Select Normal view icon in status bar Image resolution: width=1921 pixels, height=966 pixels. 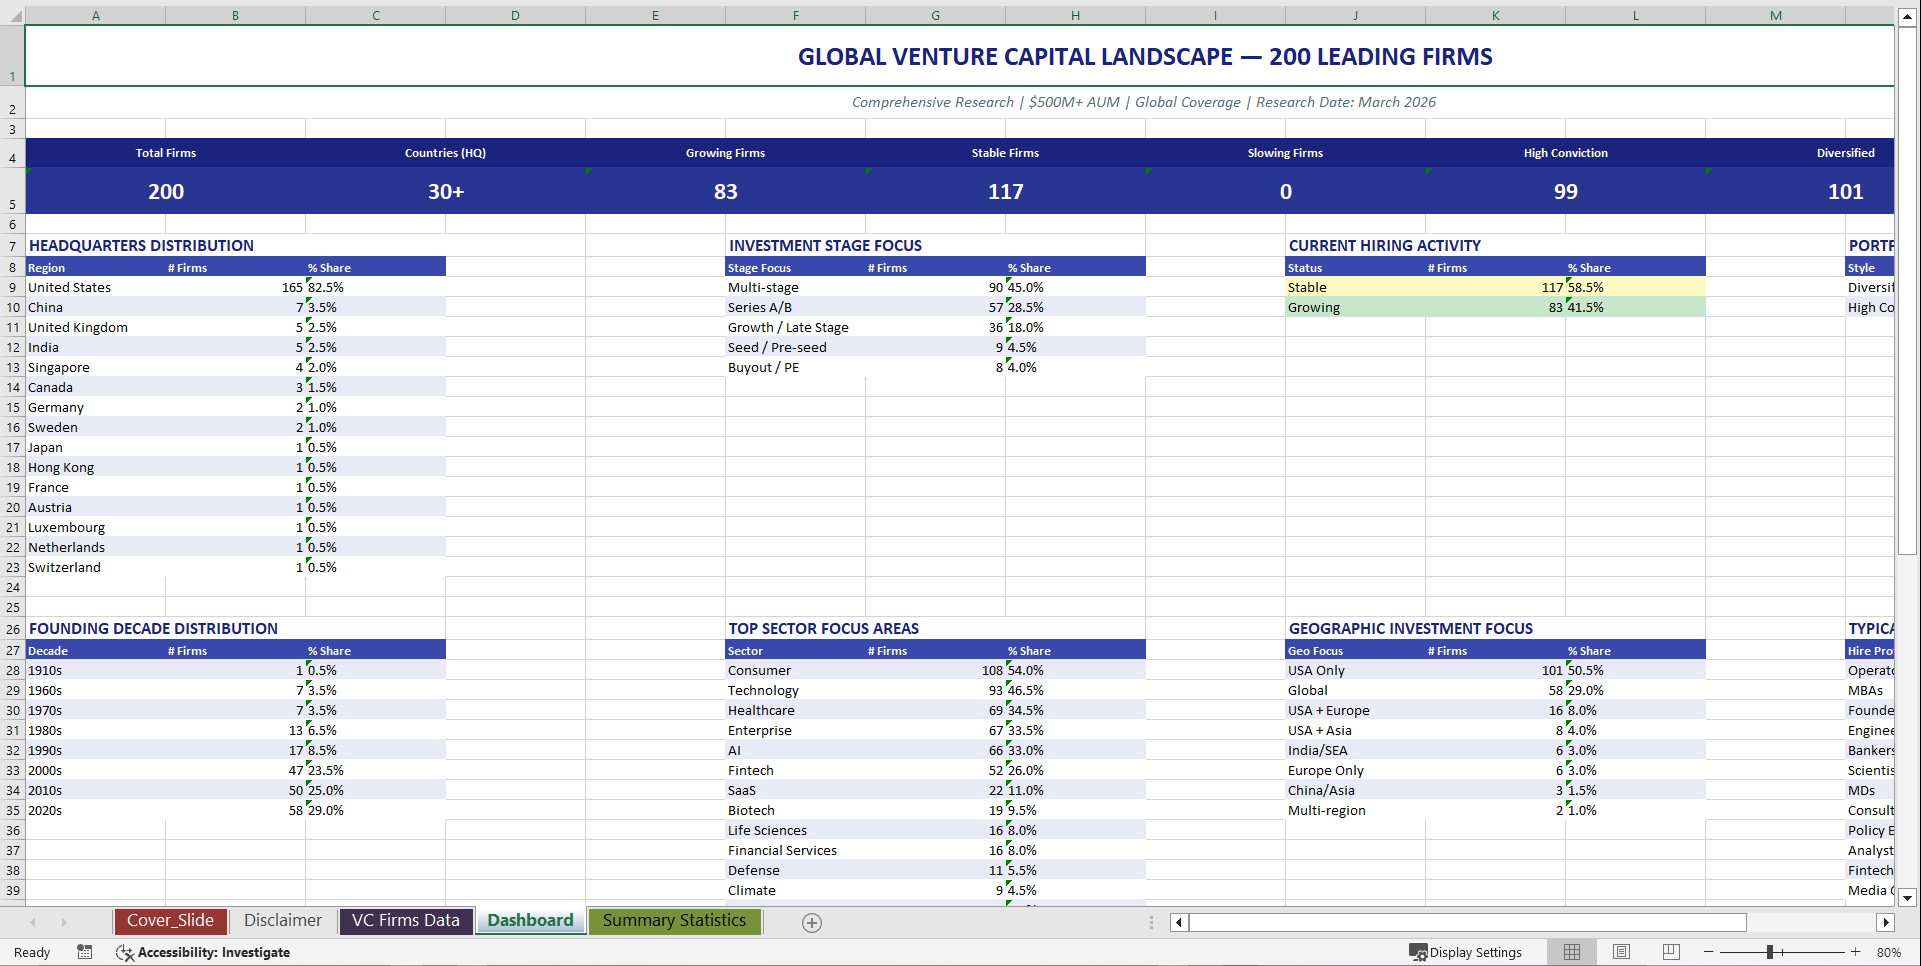coord(1571,952)
